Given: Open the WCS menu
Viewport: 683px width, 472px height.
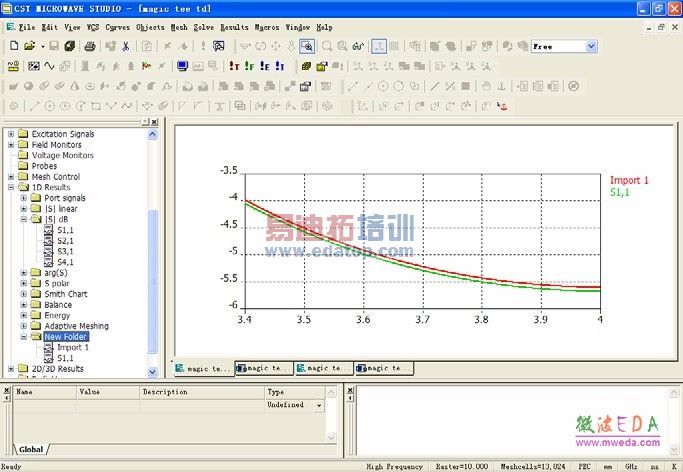Looking at the screenshot, I should click(93, 27).
